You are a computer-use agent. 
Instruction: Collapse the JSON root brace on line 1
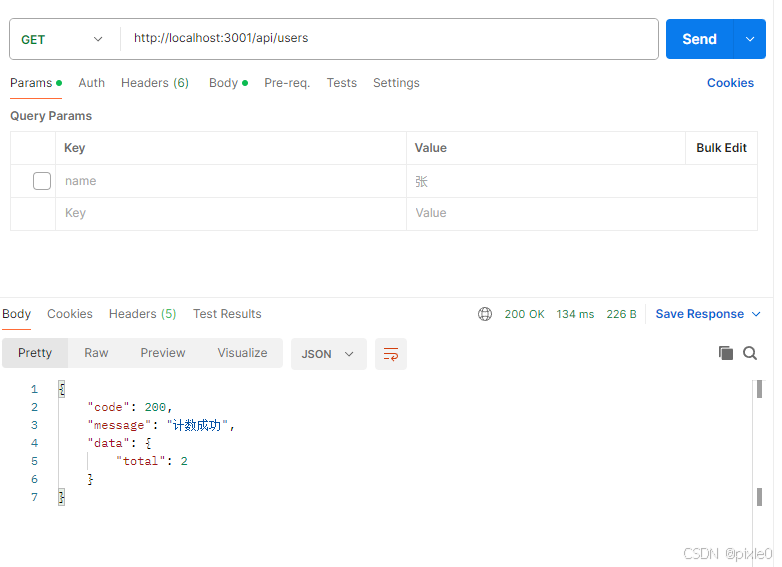pyautogui.click(x=61, y=388)
